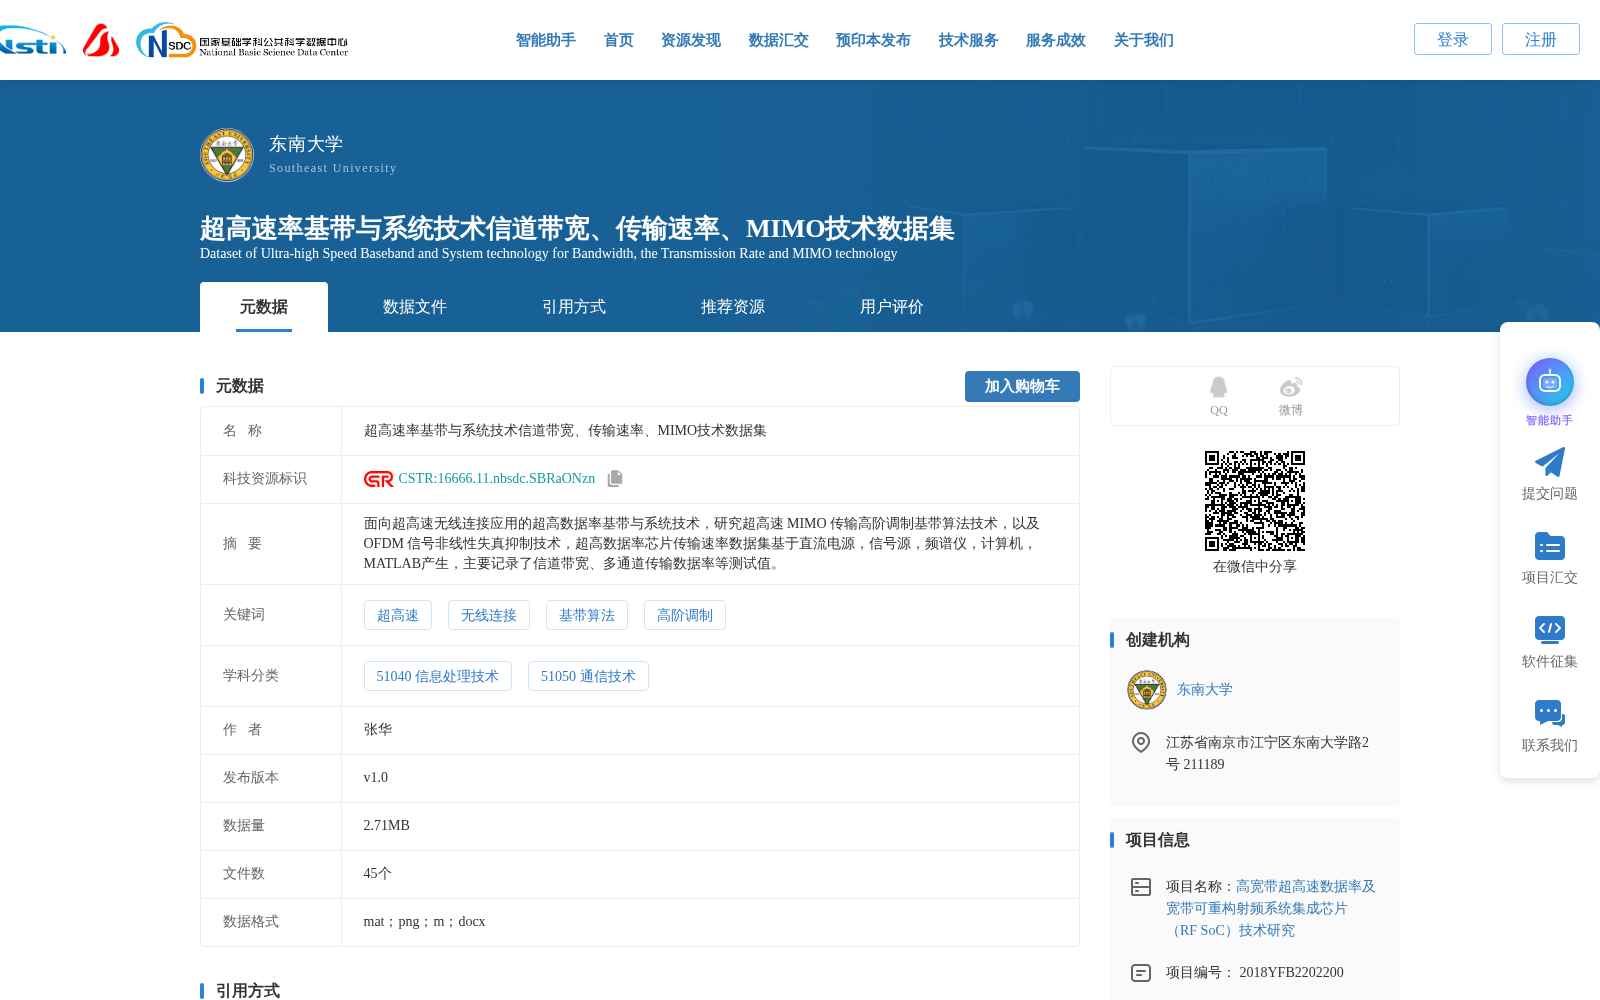Go to 首页 in the navigation
The image size is (1600, 1000).
pyautogui.click(x=619, y=40)
